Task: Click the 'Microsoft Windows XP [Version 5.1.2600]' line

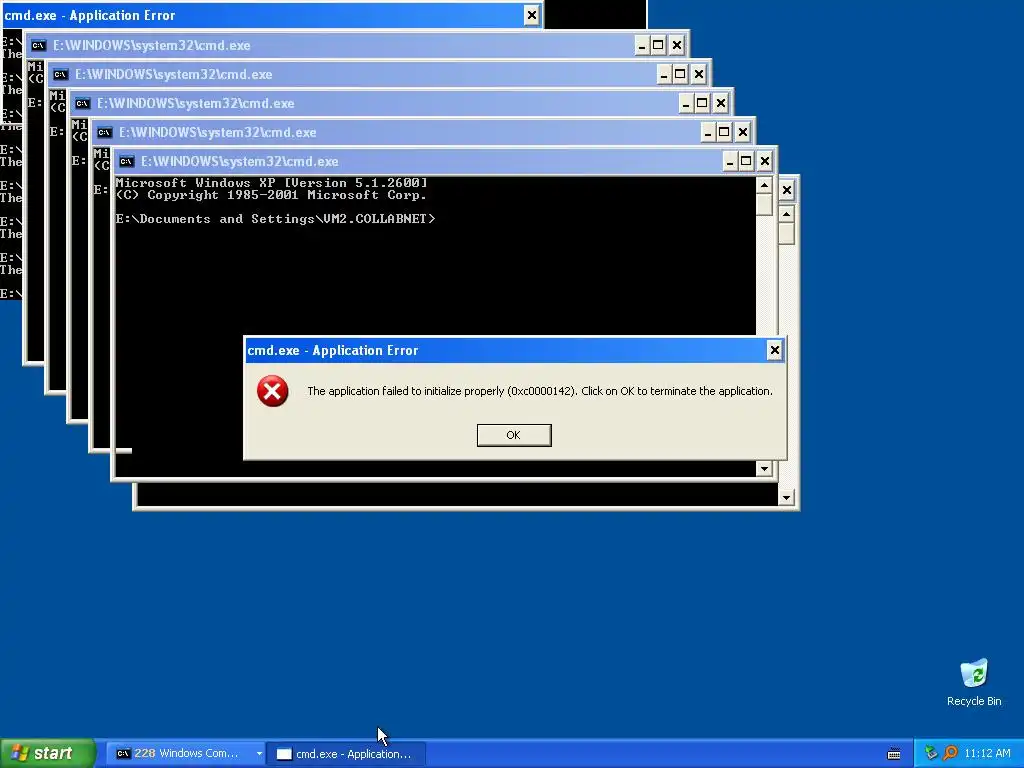Action: (x=272, y=183)
